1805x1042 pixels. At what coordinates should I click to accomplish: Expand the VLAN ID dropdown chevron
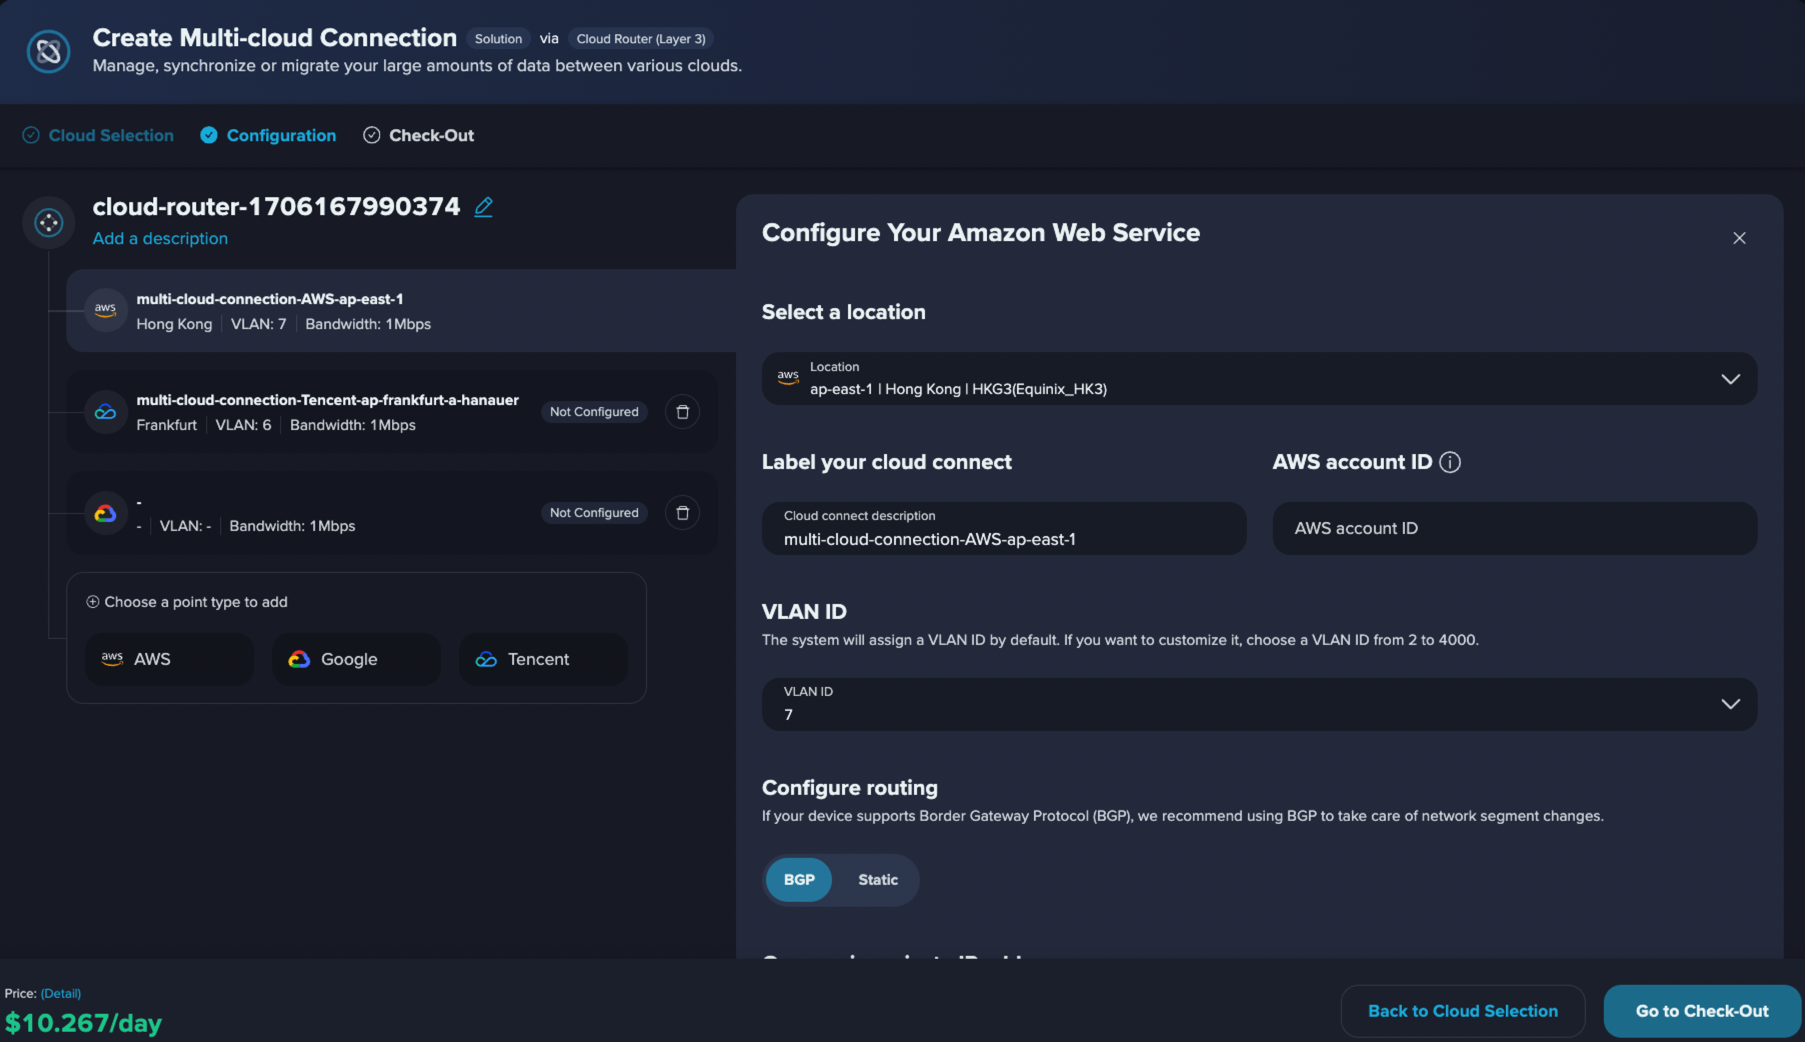[x=1730, y=704]
